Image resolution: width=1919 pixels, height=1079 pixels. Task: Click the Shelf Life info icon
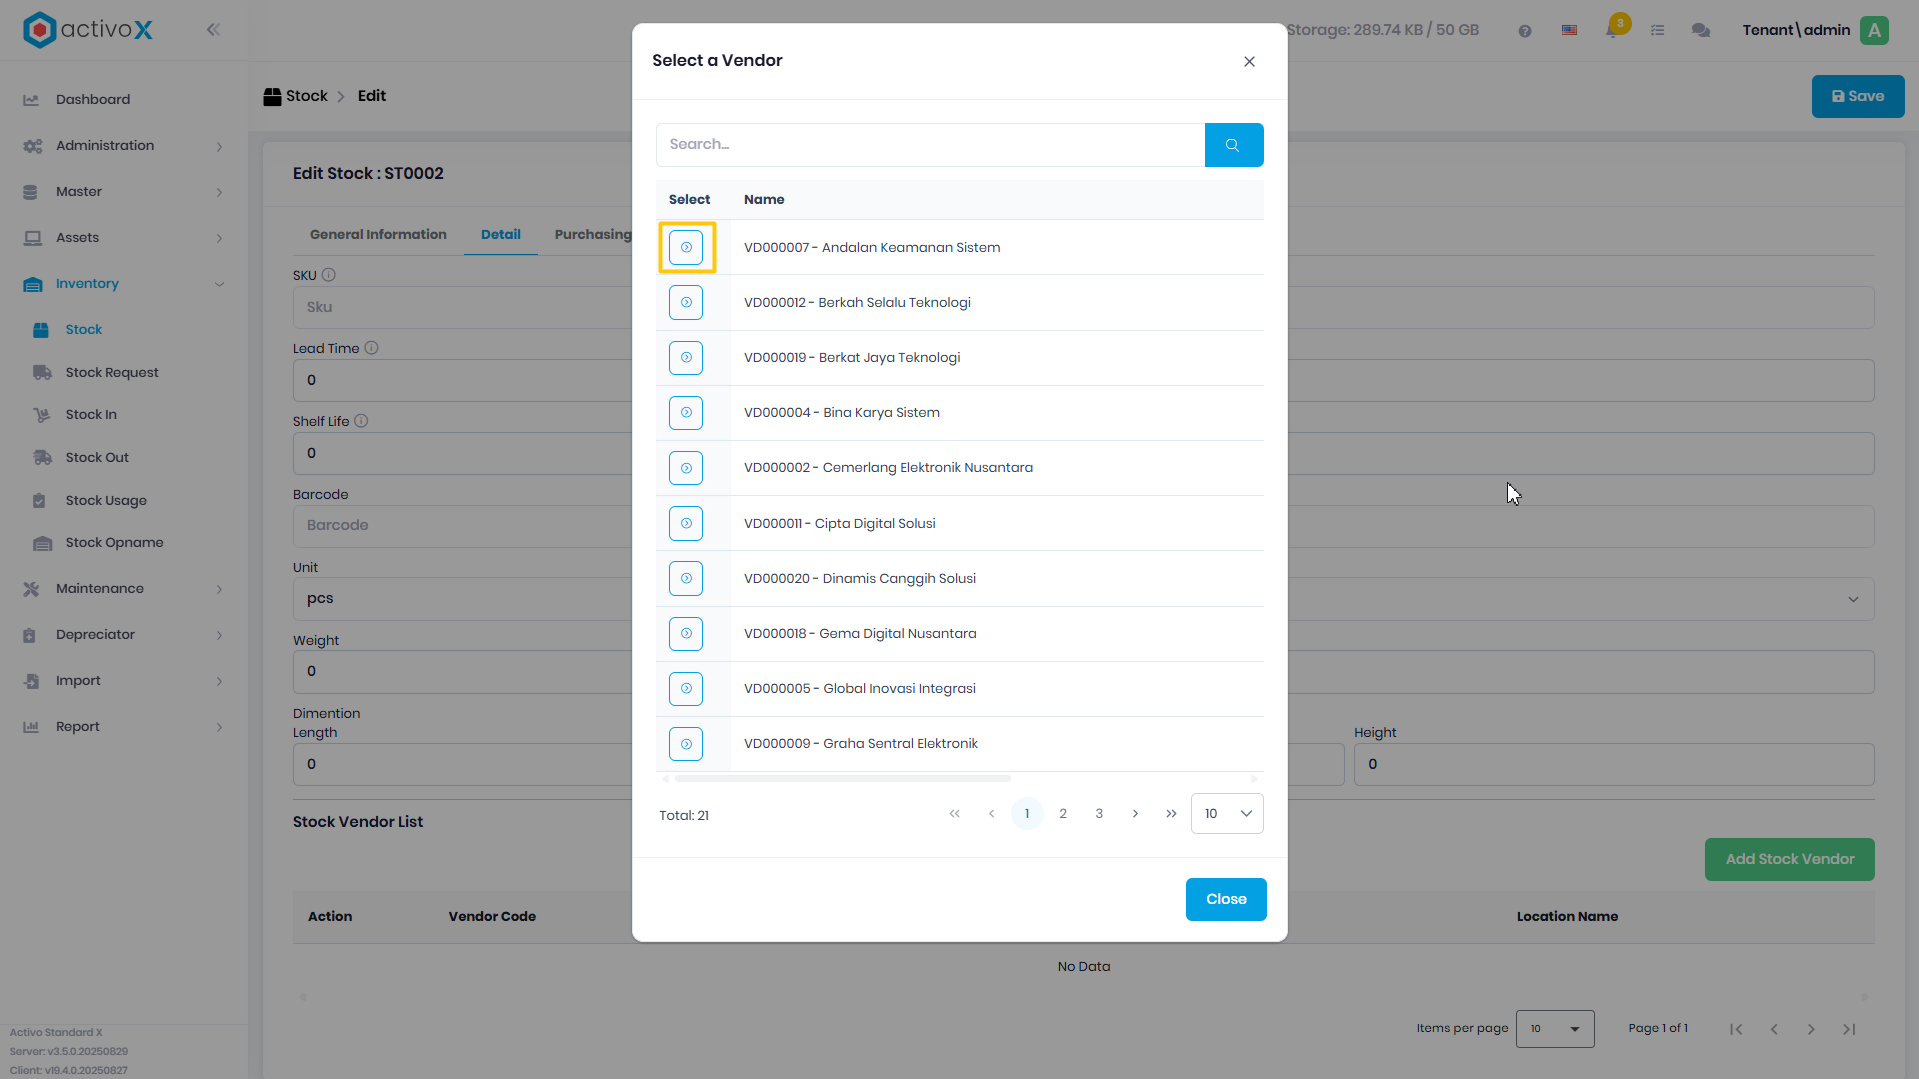tap(361, 421)
